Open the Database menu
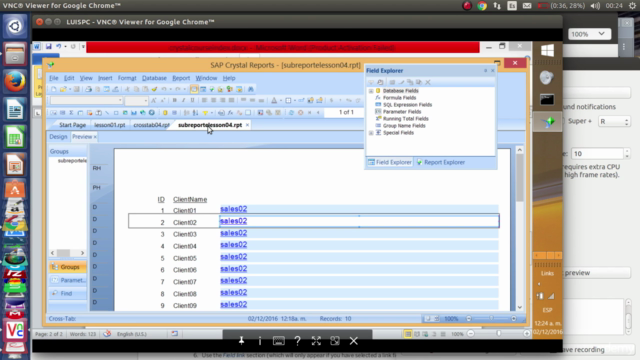The image size is (640, 360). [154, 78]
